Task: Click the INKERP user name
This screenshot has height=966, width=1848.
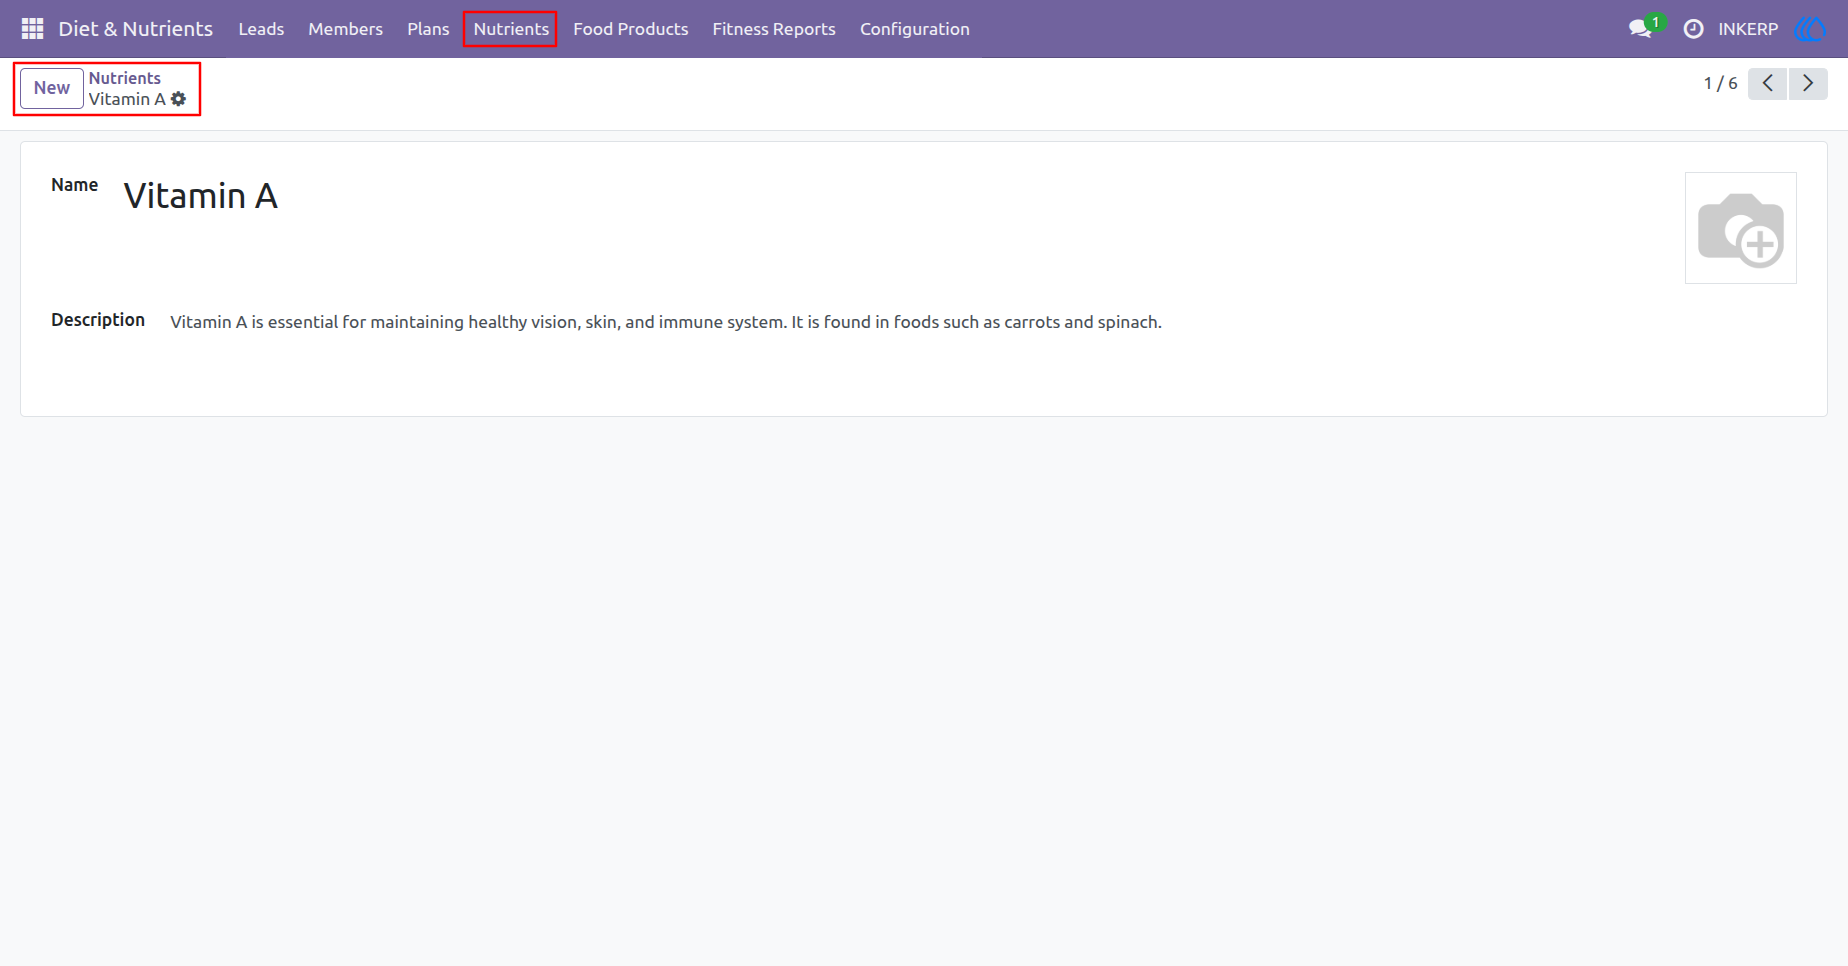Action: point(1748,29)
